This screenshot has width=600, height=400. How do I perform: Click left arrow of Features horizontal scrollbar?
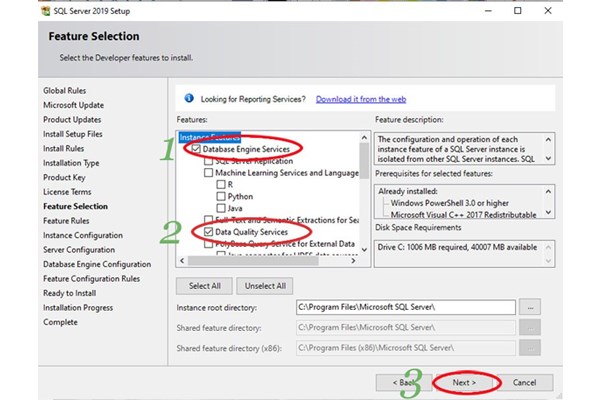pos(182,261)
